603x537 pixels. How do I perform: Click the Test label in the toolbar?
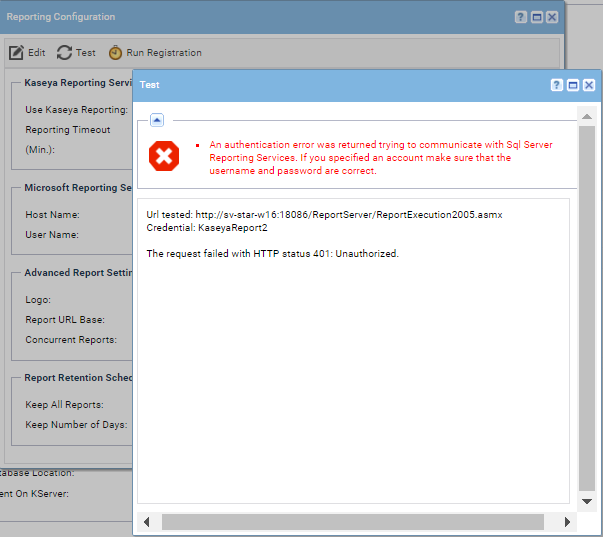pos(85,52)
